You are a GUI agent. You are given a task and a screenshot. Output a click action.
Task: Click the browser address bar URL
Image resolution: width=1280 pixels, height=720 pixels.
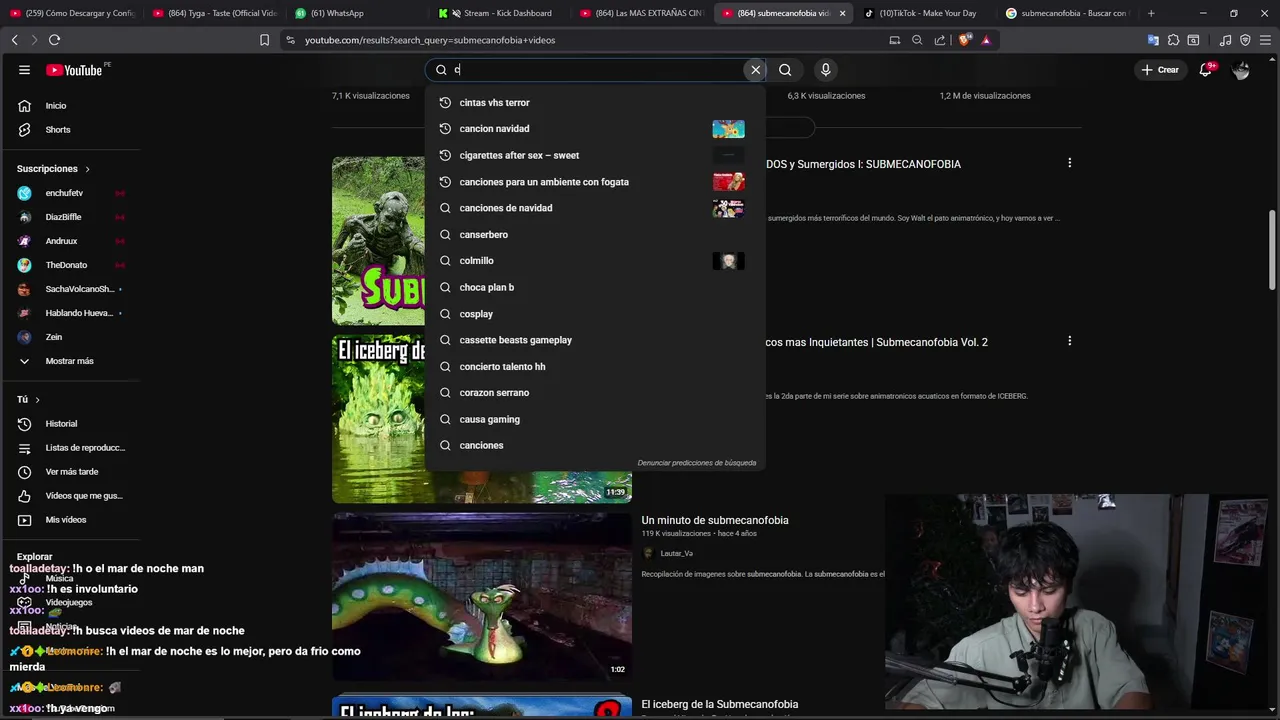tap(430, 40)
